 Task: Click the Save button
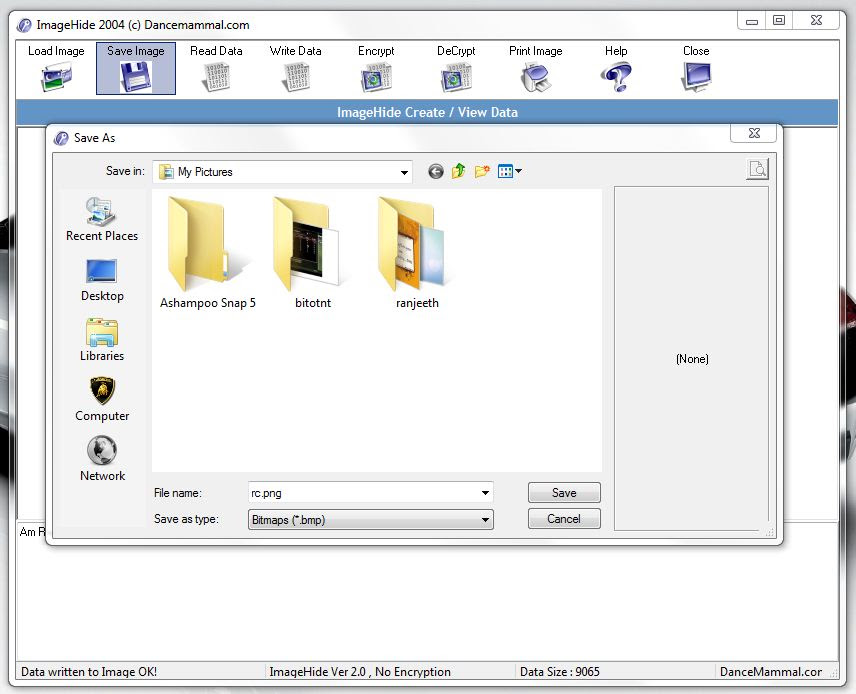(x=564, y=493)
